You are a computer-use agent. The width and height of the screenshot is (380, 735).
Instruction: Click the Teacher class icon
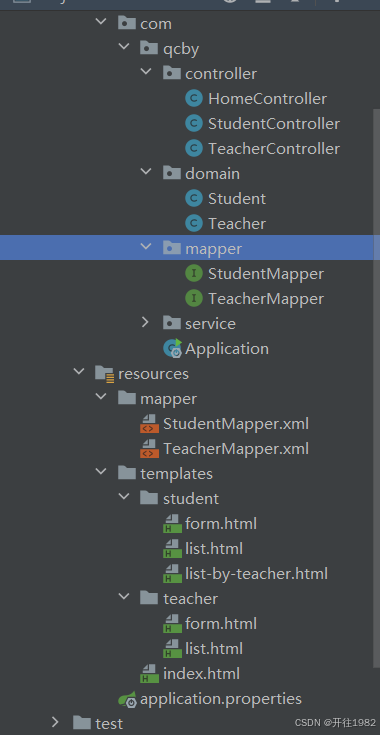tap(194, 224)
